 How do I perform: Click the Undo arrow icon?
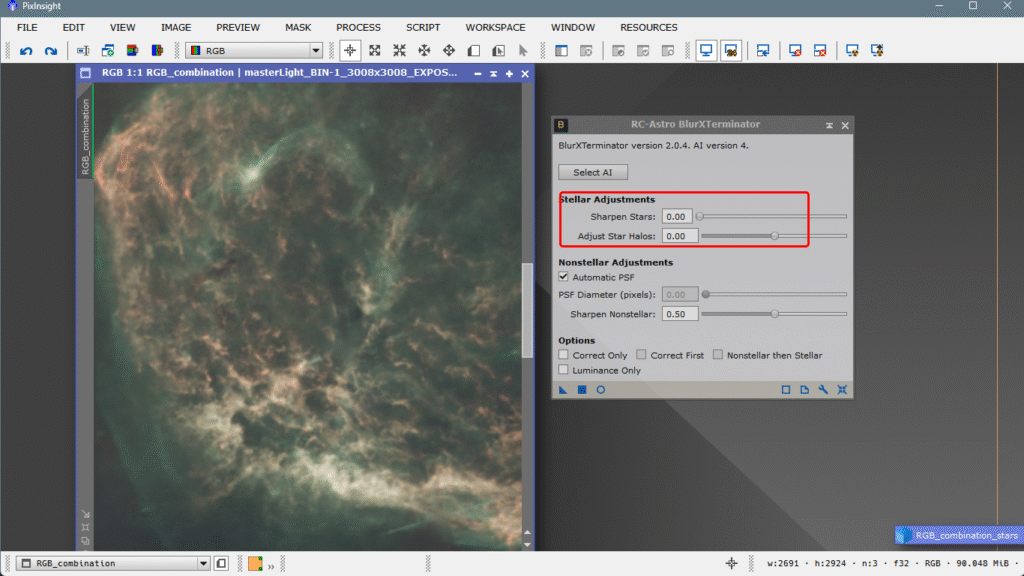click(x=26, y=51)
